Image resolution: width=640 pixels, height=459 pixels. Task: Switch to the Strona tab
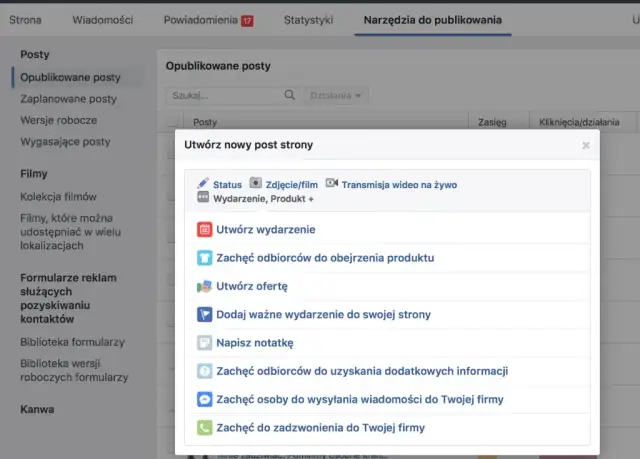pyautogui.click(x=25, y=20)
